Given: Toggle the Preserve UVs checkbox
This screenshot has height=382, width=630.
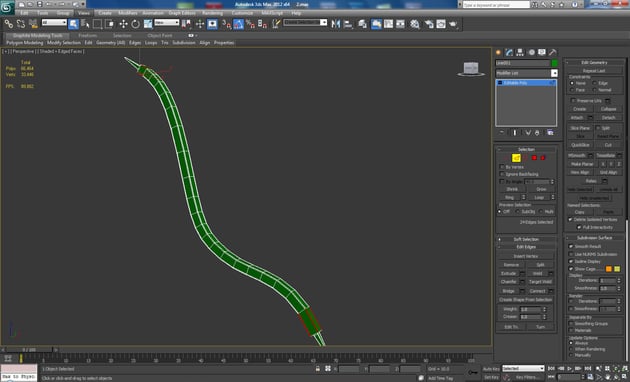Looking at the screenshot, I should coord(573,100).
